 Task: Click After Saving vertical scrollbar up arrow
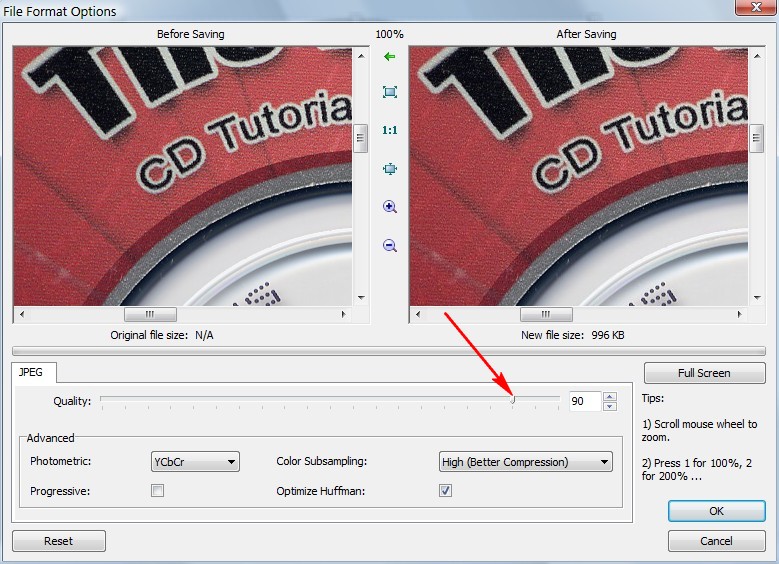pos(757,56)
